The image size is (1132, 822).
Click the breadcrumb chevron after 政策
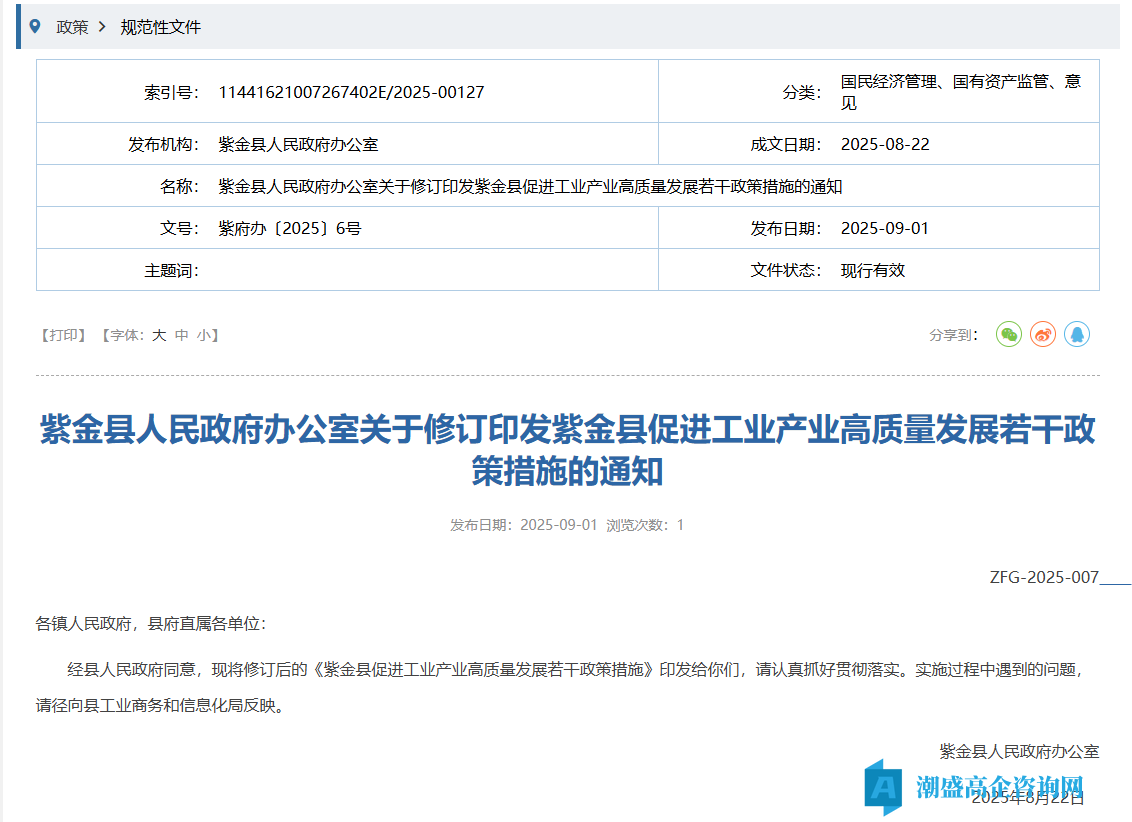click(x=102, y=27)
